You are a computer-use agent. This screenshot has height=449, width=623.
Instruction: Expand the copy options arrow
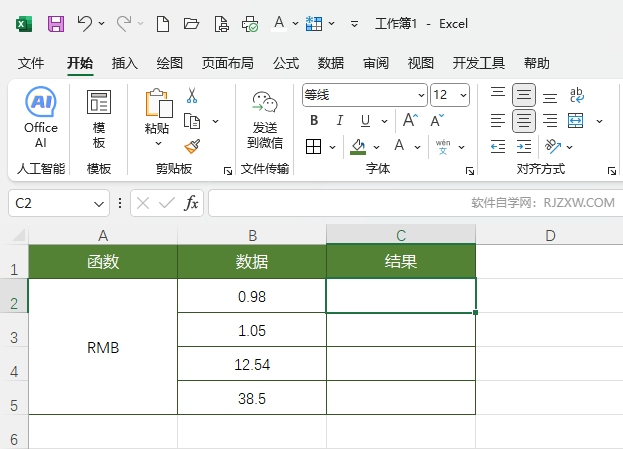point(215,121)
